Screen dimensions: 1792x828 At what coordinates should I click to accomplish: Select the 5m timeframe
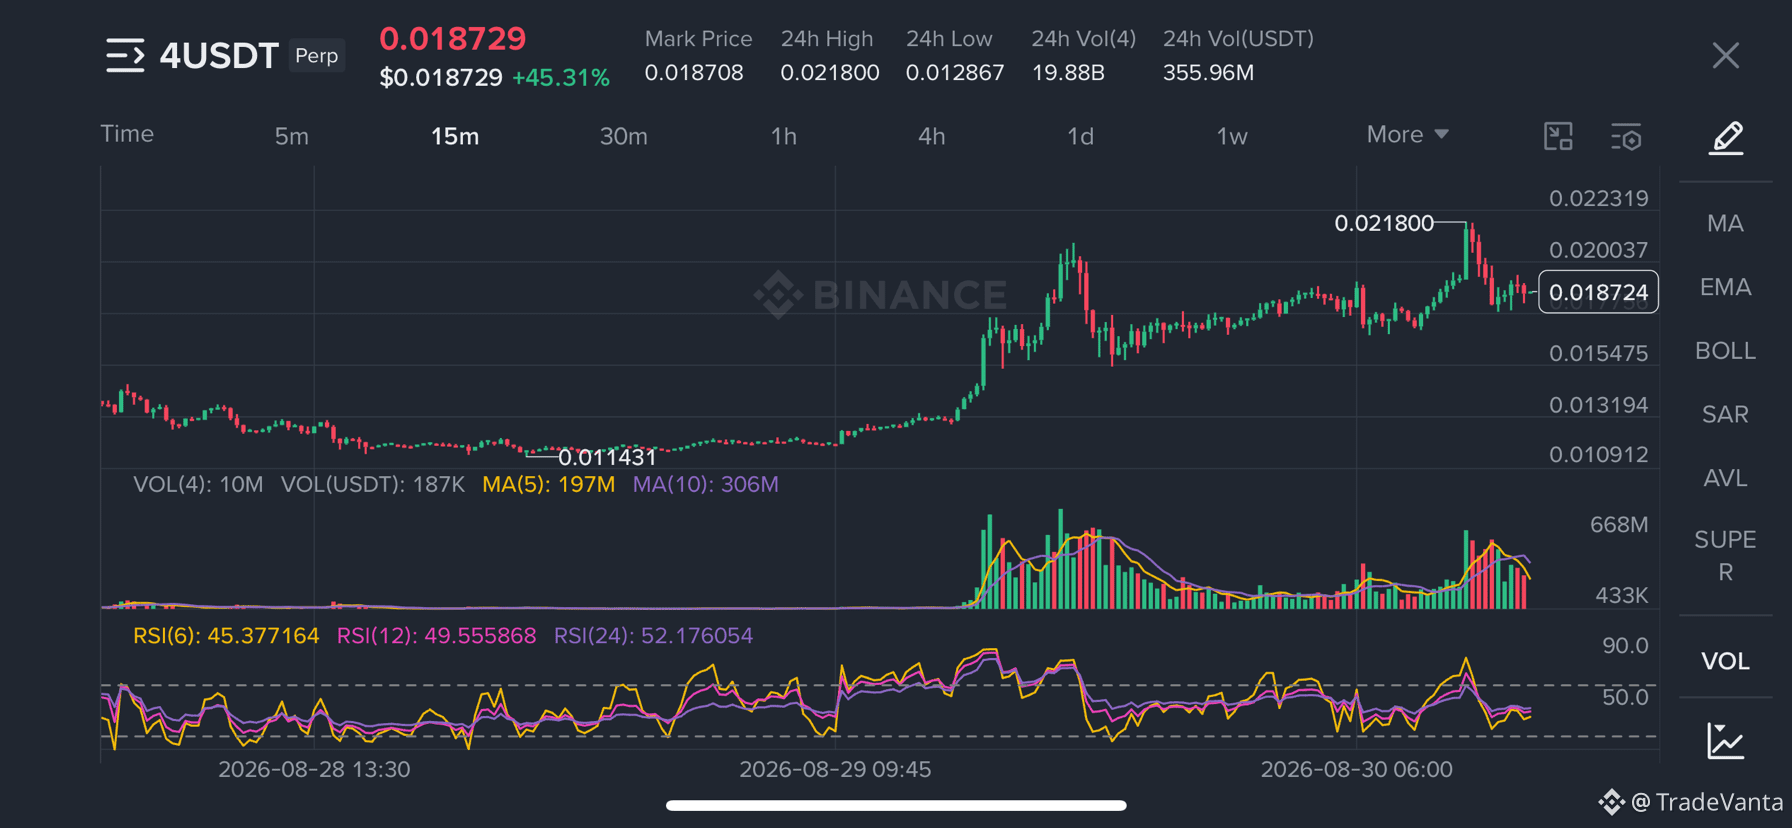292,136
